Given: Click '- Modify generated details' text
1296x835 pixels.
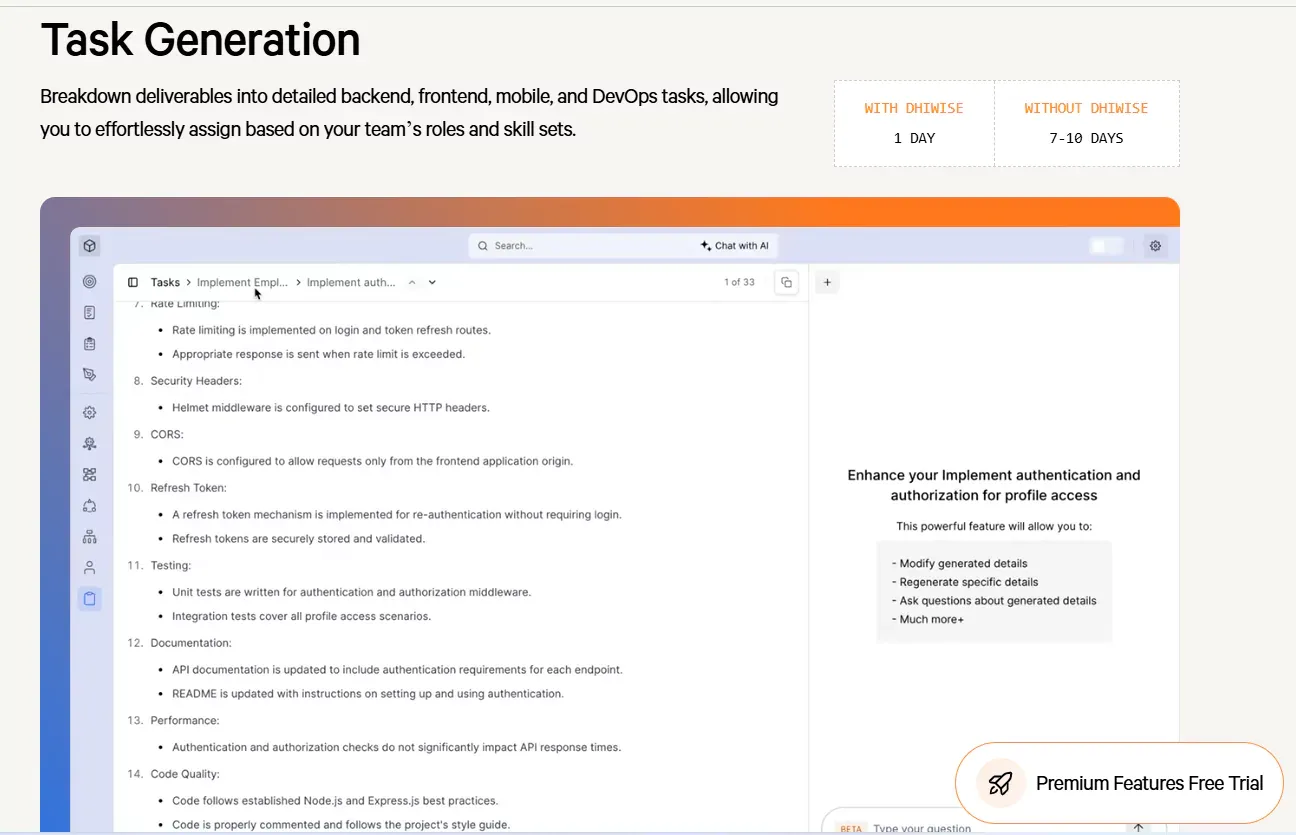Looking at the screenshot, I should [959, 563].
